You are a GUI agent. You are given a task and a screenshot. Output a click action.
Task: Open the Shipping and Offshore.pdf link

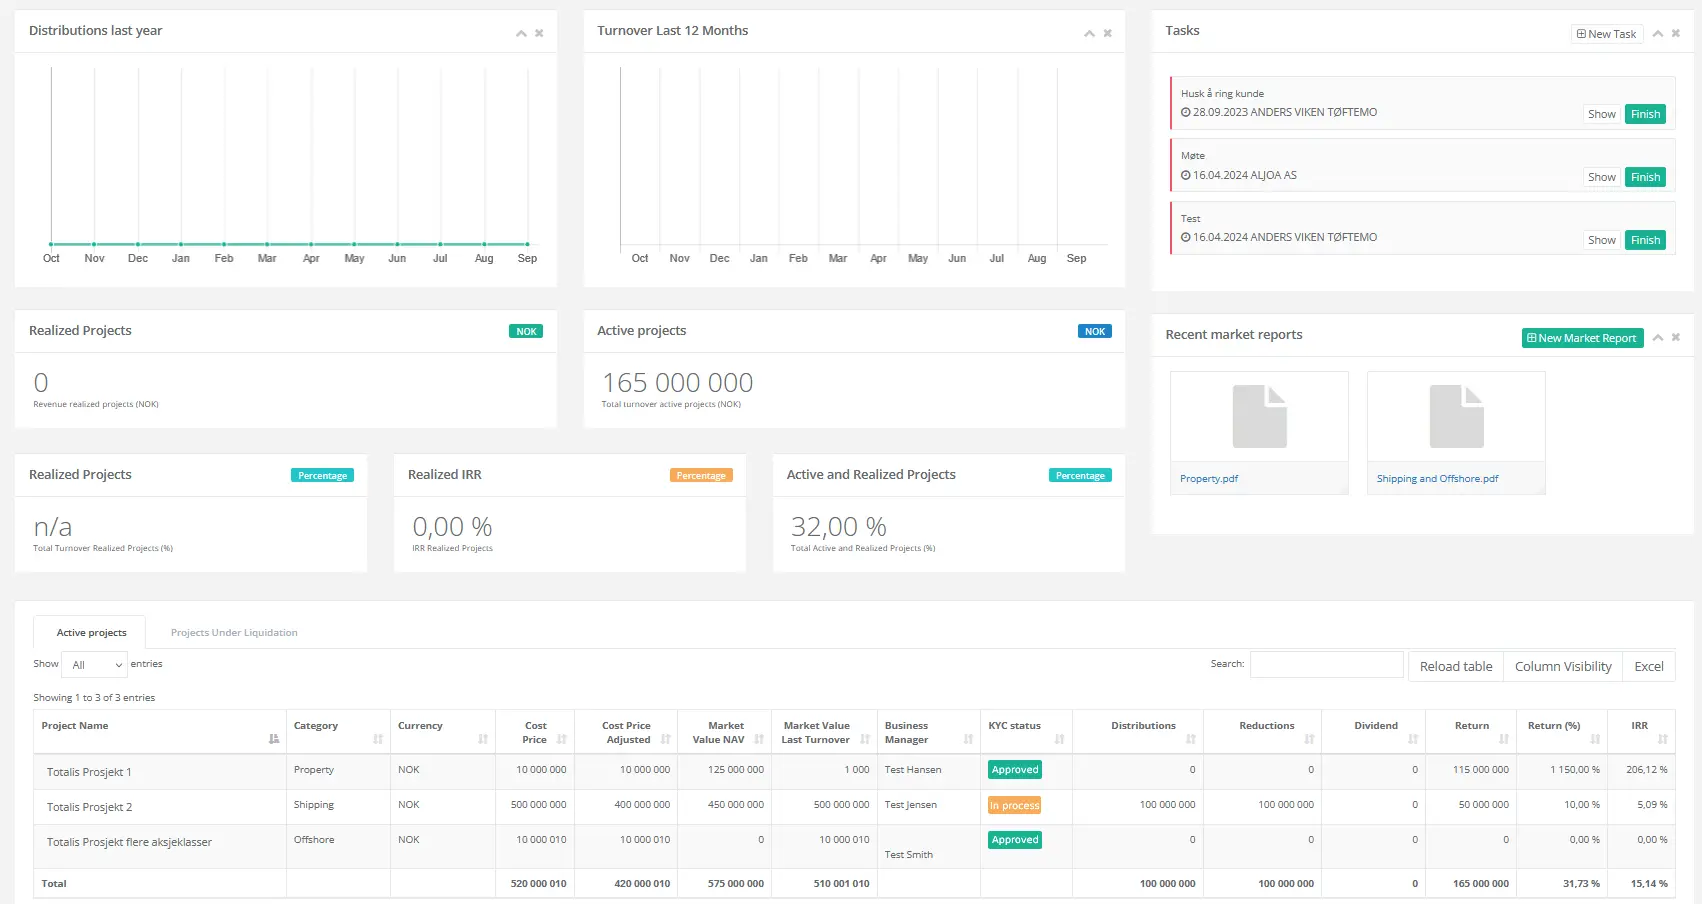(x=1437, y=479)
